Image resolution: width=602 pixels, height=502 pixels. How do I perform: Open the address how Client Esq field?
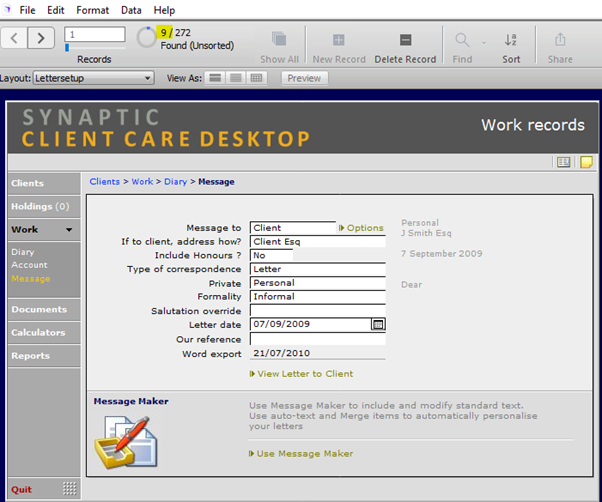tap(318, 241)
